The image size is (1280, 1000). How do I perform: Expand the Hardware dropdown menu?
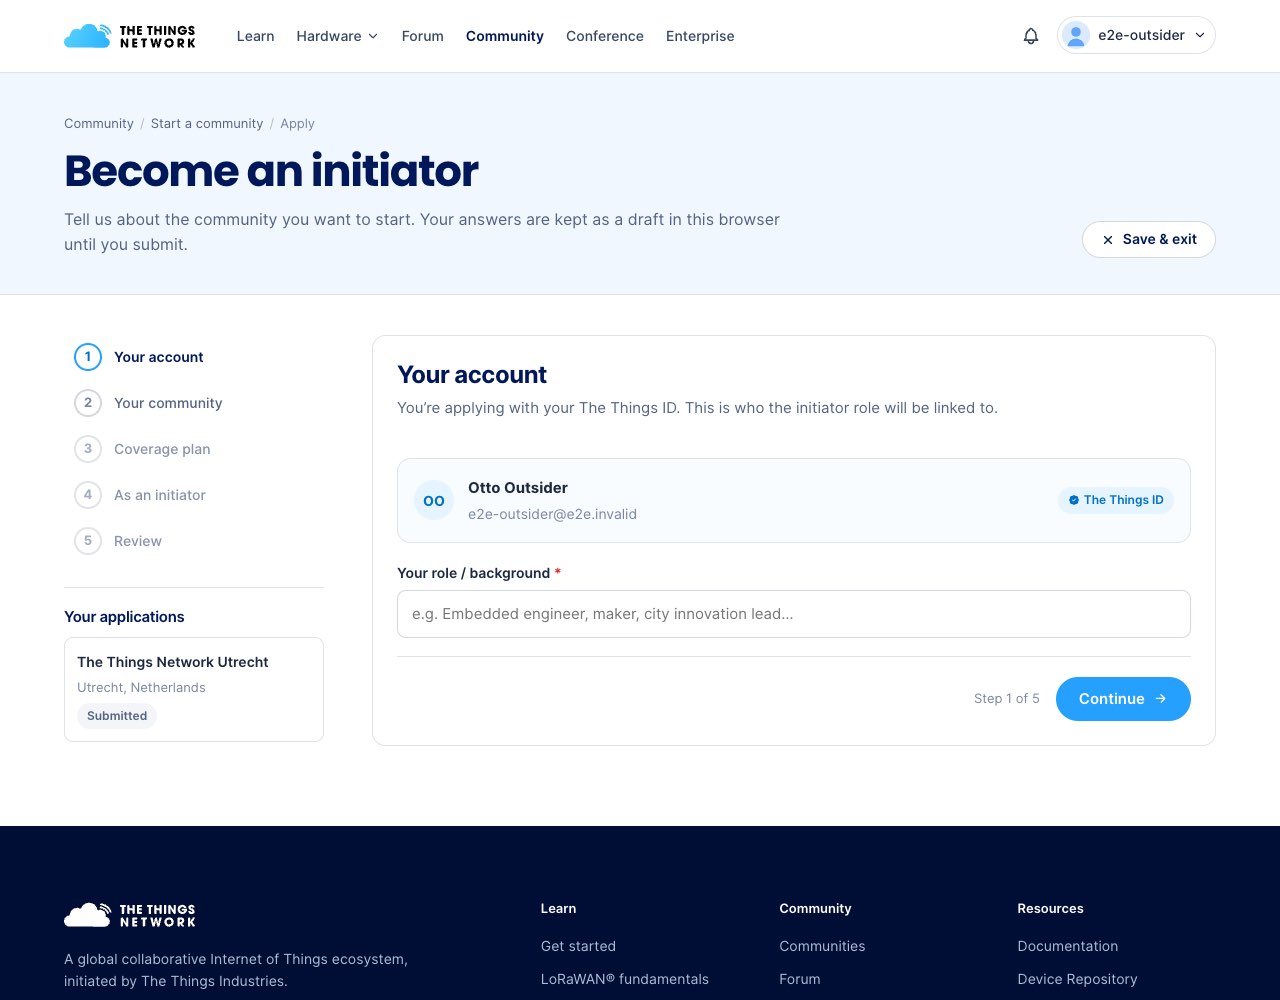point(337,36)
